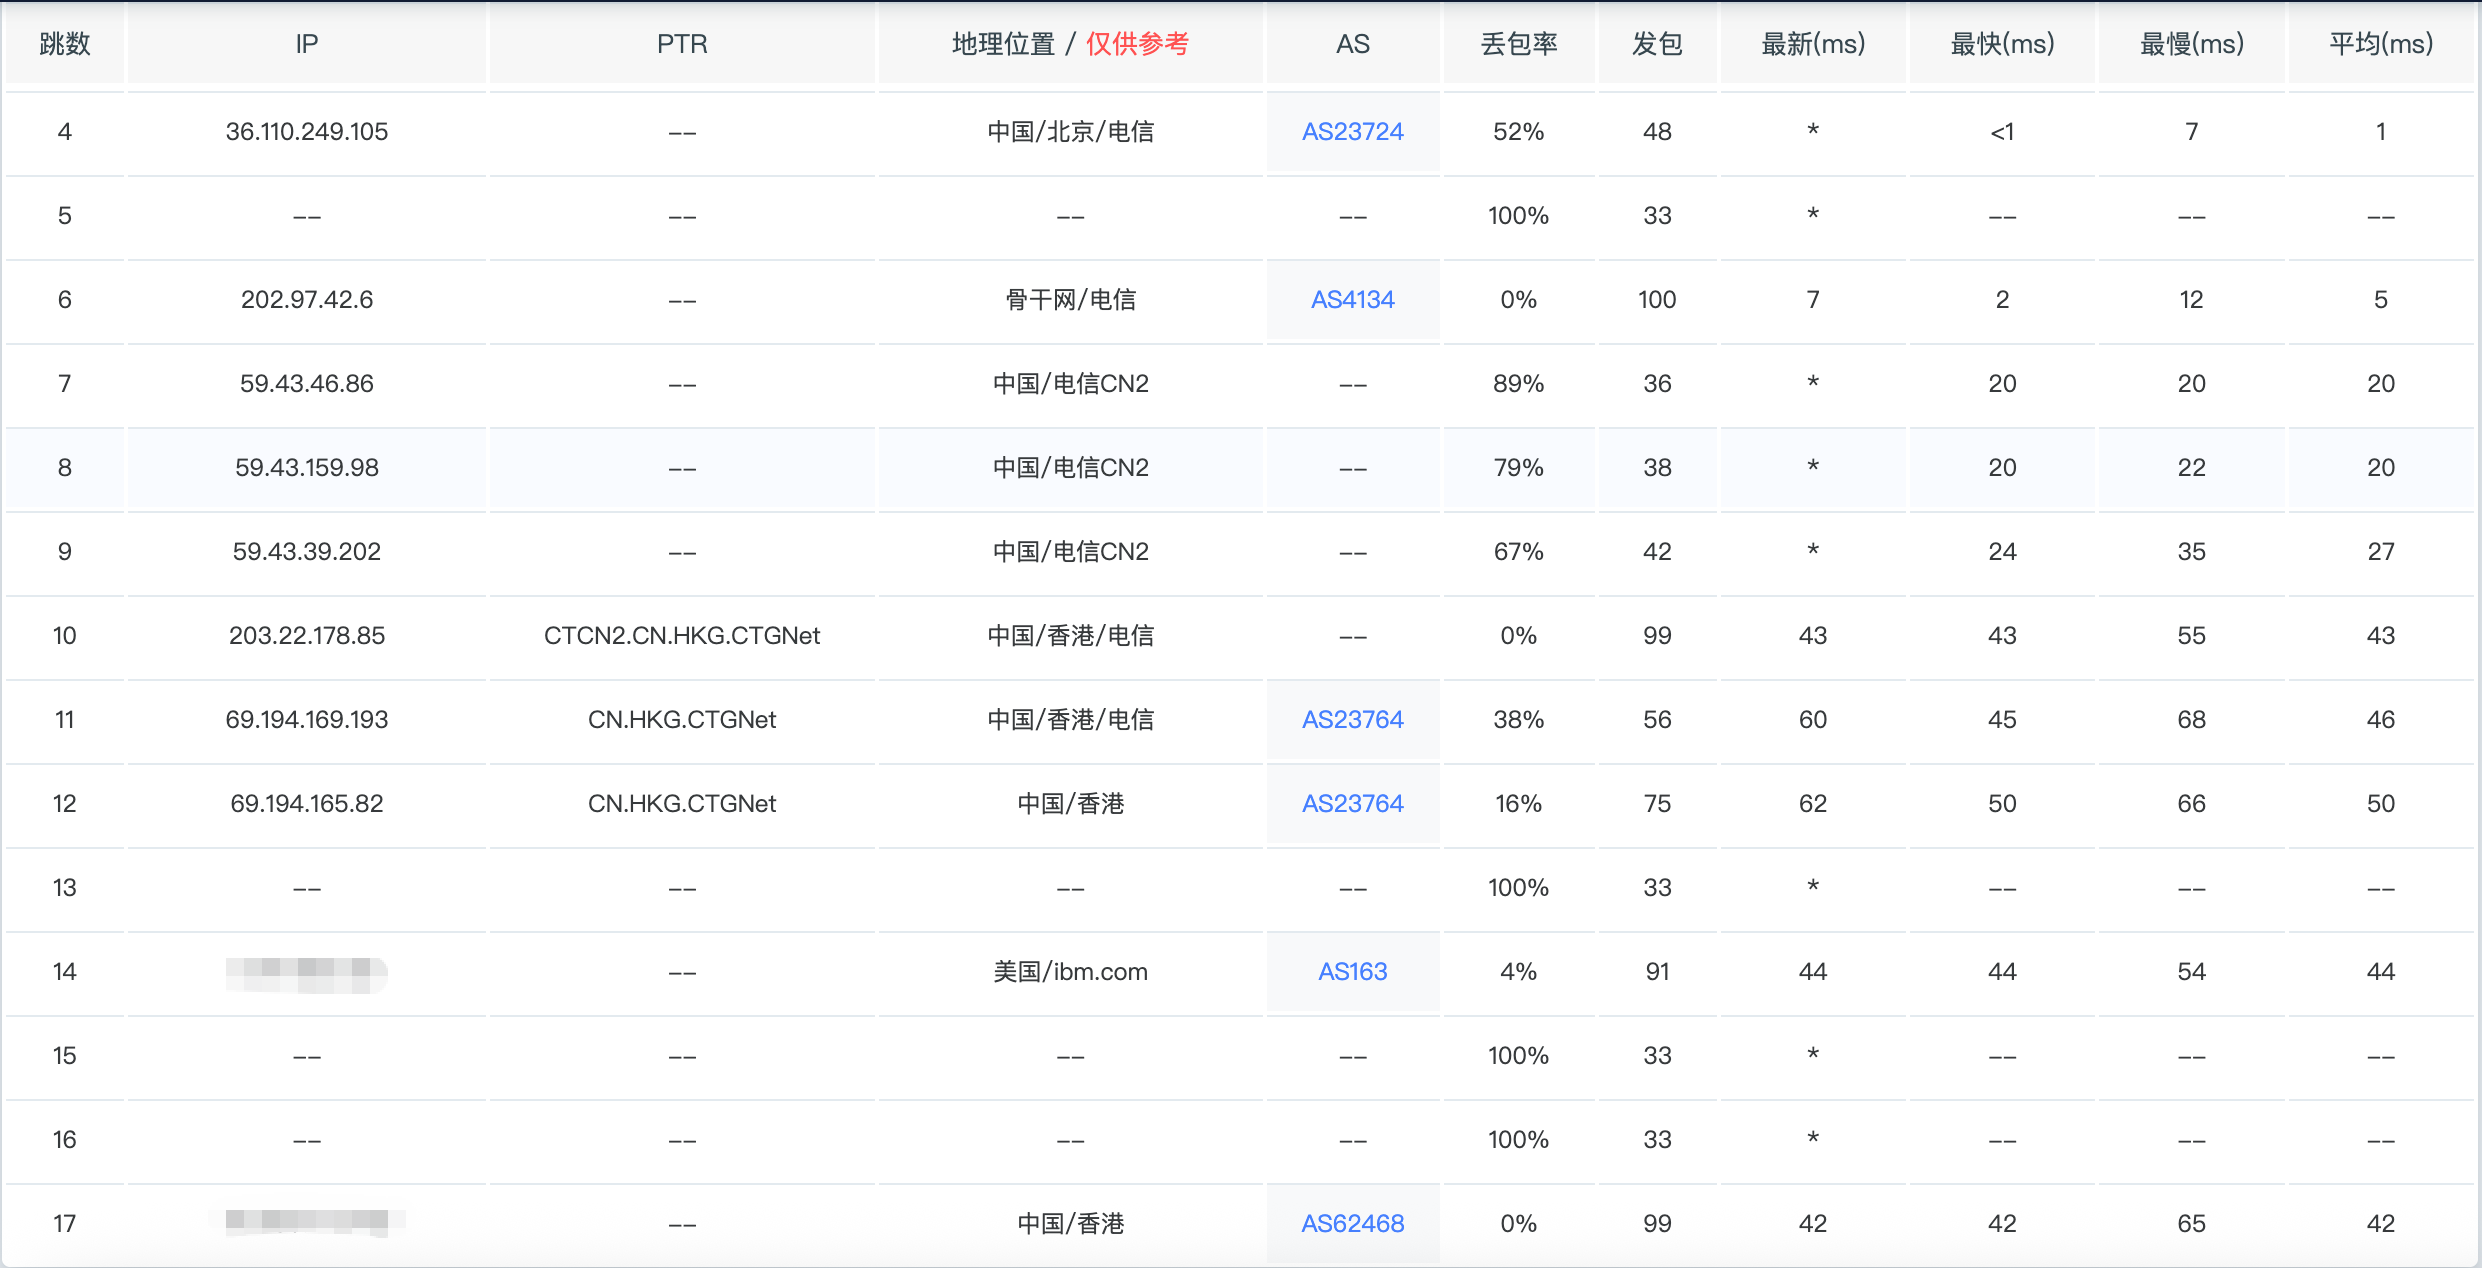
Task: Open the AS23724 link in hop 4
Action: click(1352, 132)
